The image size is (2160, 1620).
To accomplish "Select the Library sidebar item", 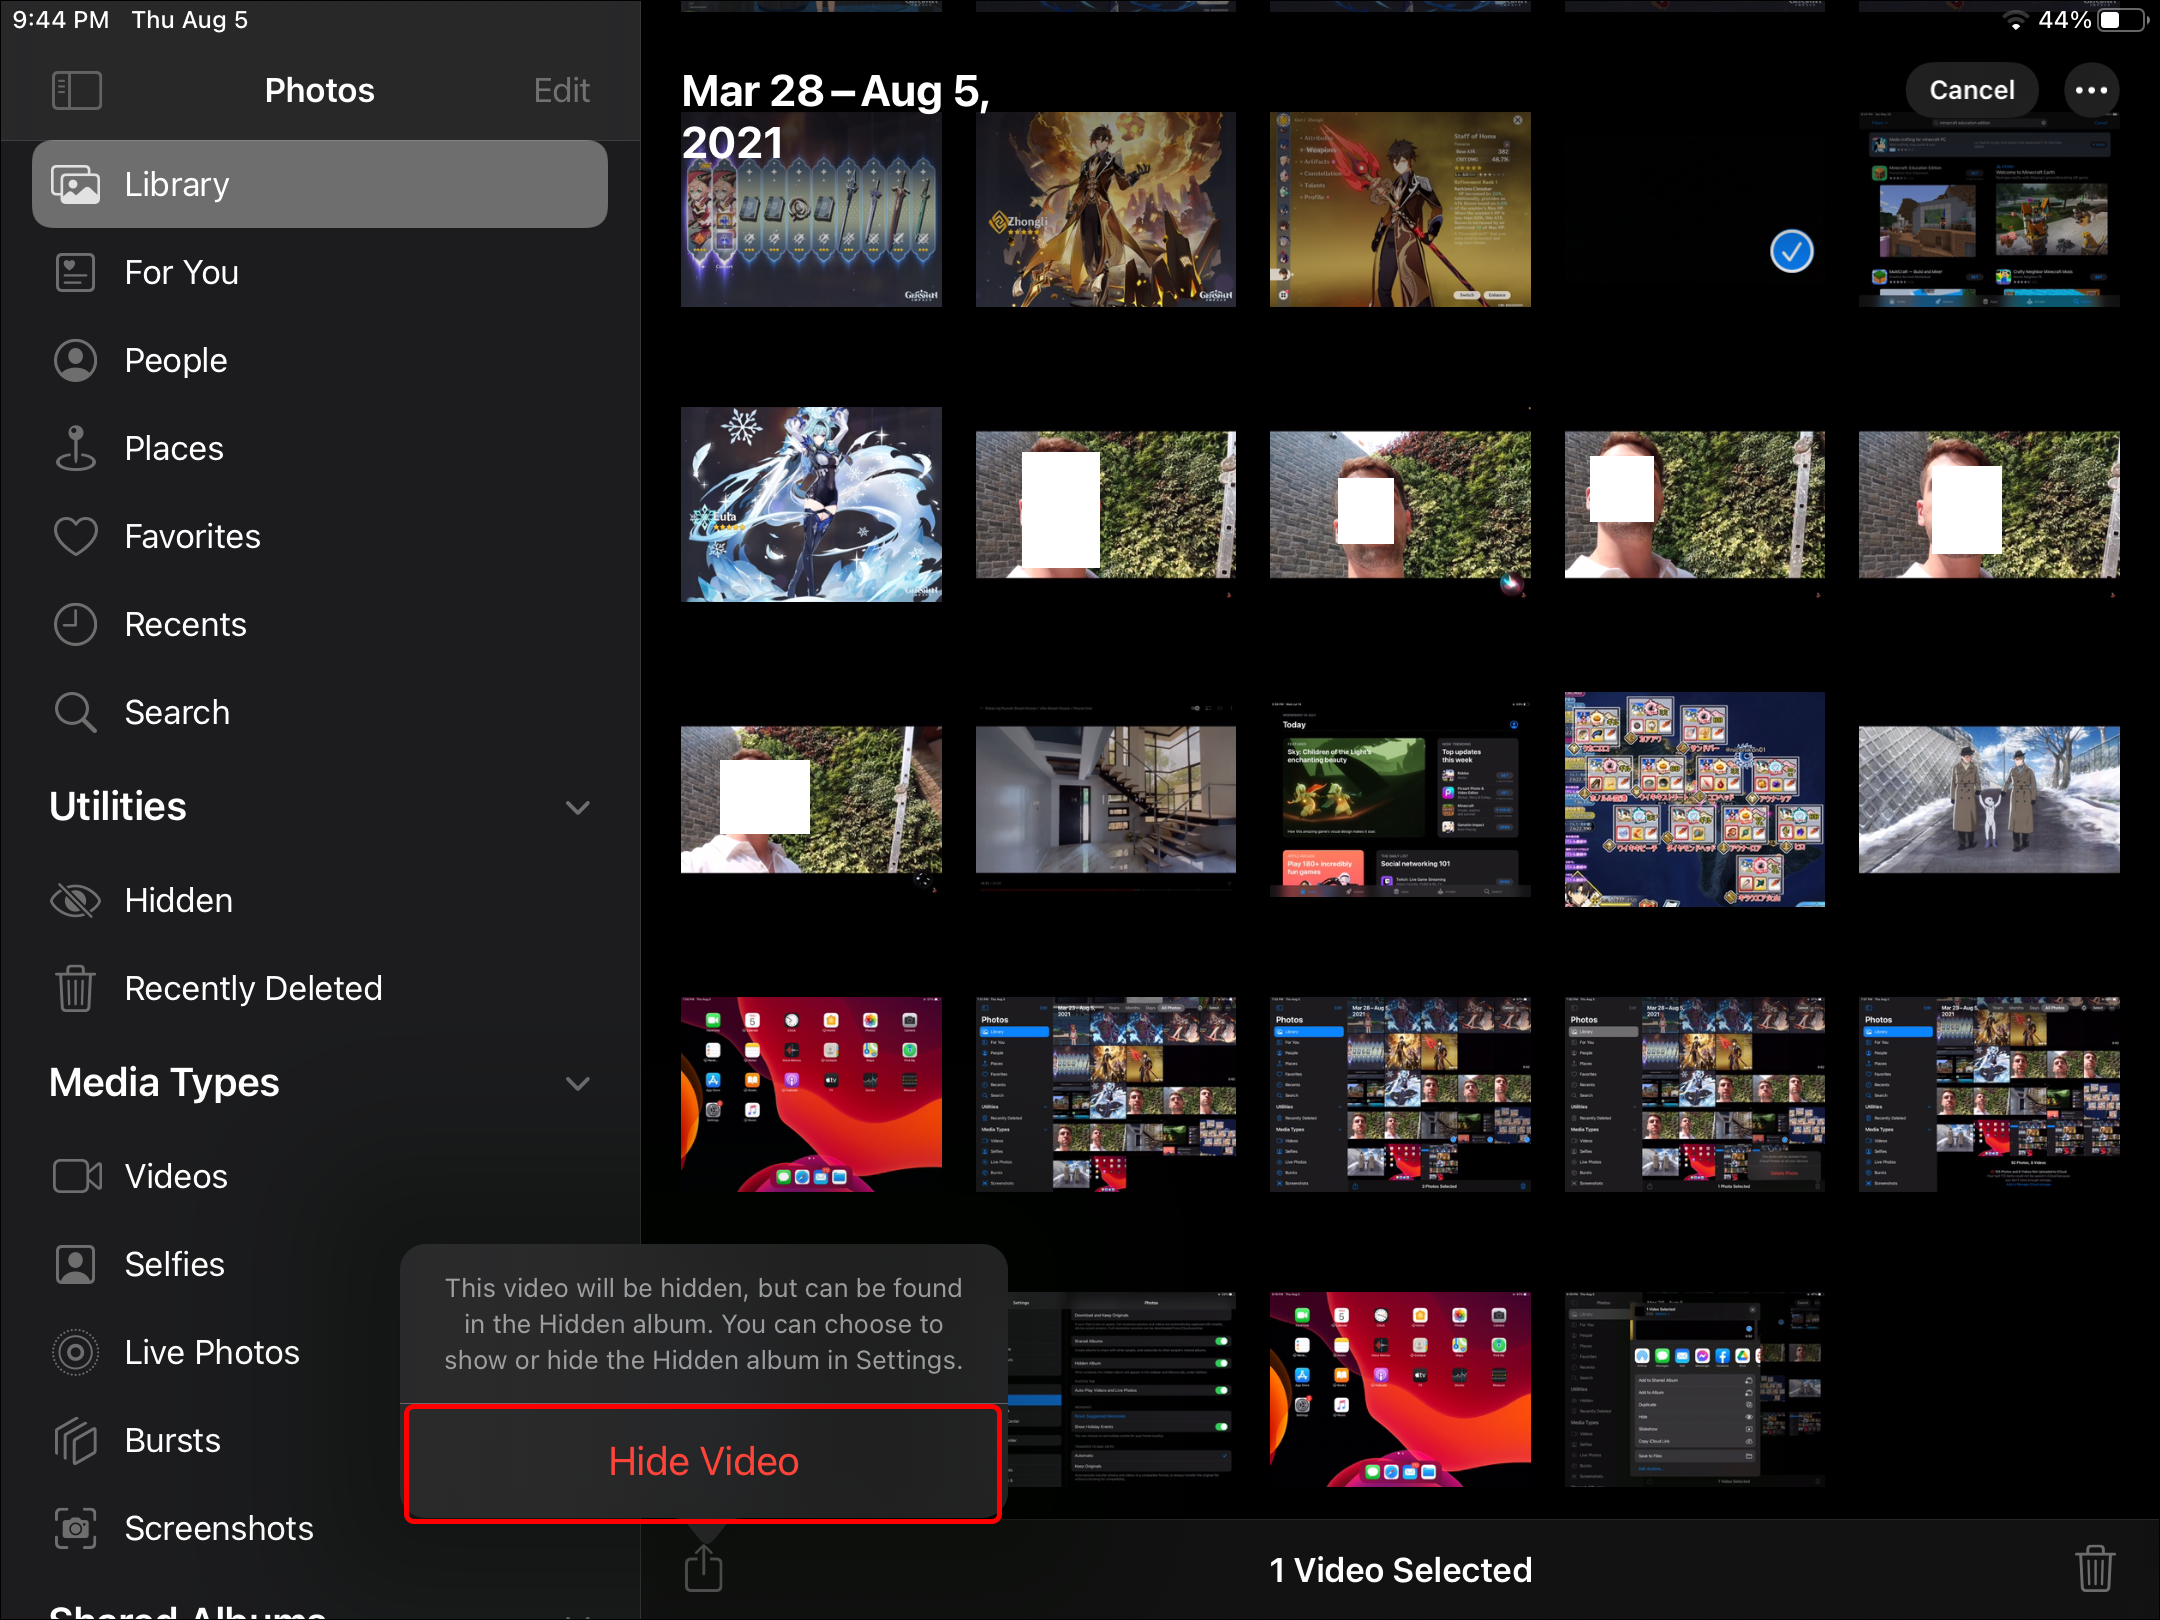I will (320, 184).
